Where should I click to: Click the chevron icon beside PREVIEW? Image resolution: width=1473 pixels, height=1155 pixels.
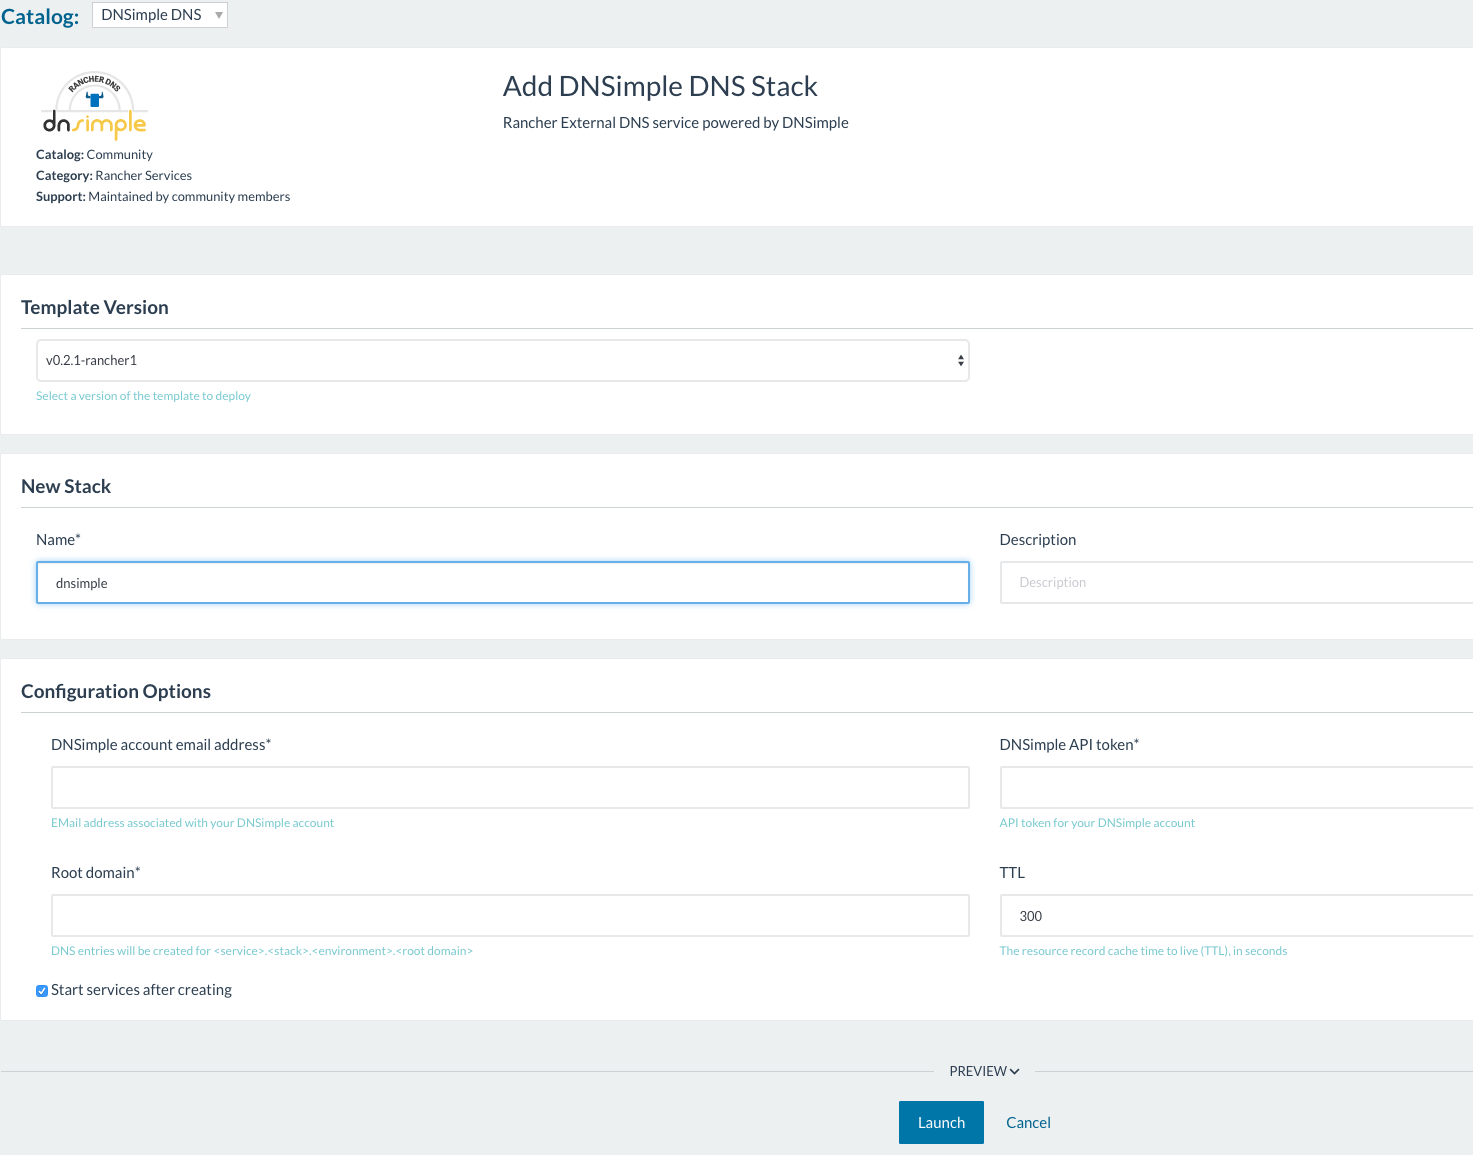pyautogui.click(x=1014, y=1071)
